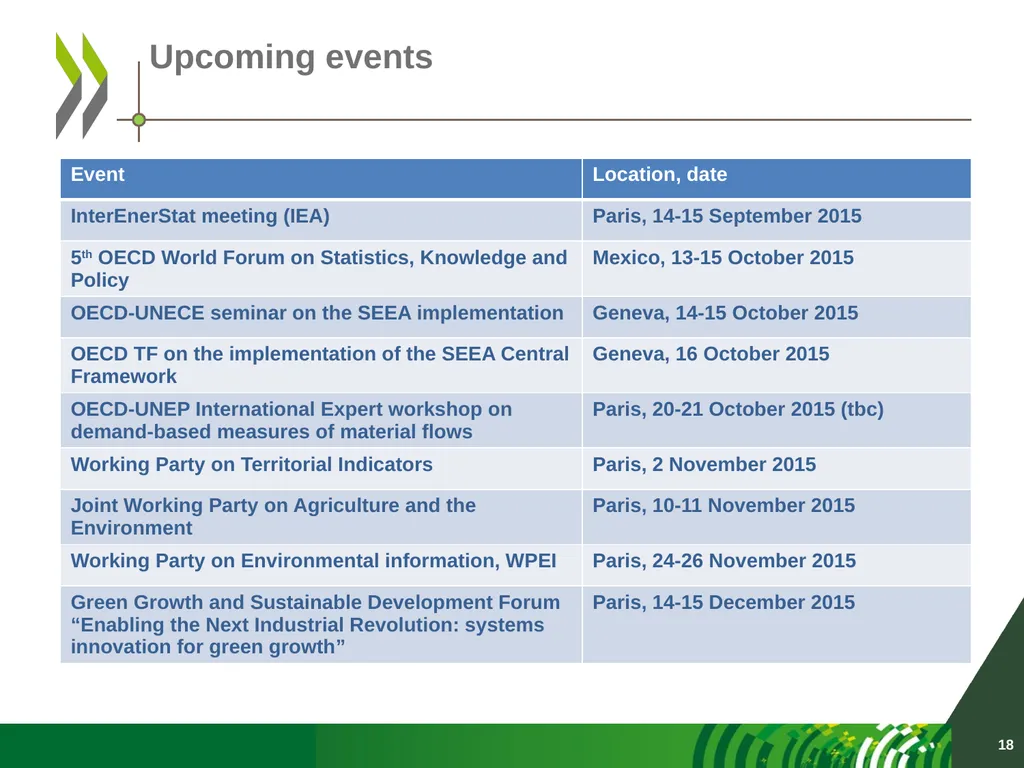1024x768 pixels.
Task: Select 'Paris, 20-21 October 2015 (tbc)' cell
Action: coord(776,421)
